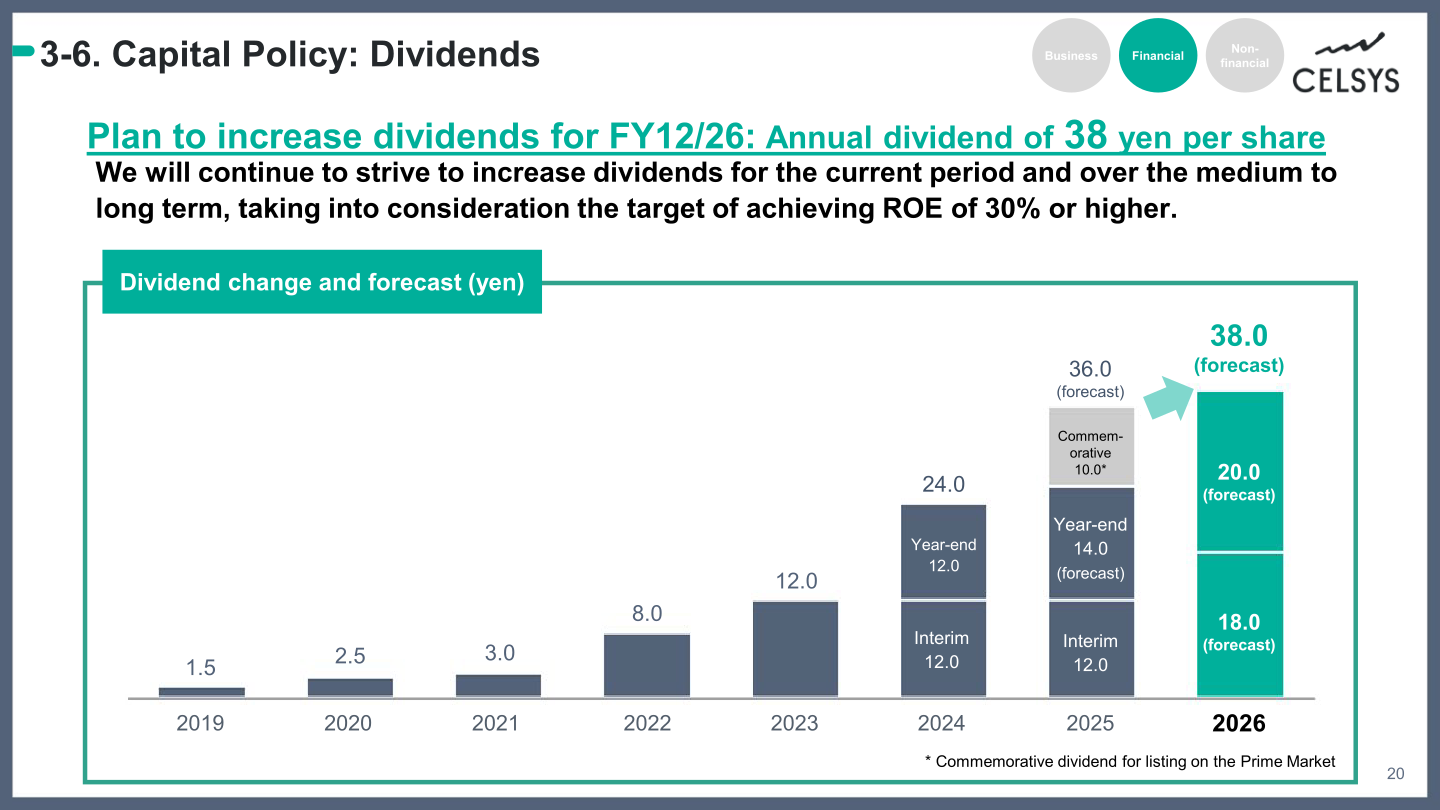This screenshot has width=1440, height=810.
Task: Click the 2025 "Year-end 14.0 (forecast)" segment
Action: tap(1091, 544)
